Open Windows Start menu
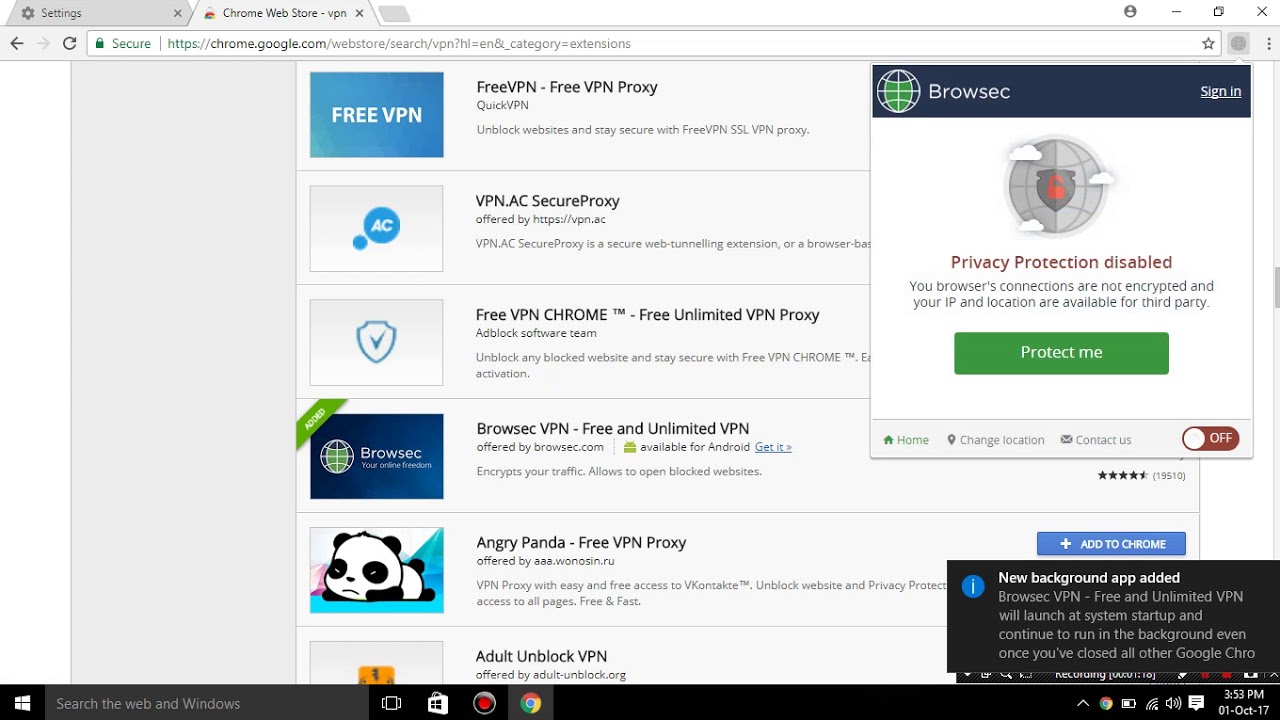 tap(22, 703)
